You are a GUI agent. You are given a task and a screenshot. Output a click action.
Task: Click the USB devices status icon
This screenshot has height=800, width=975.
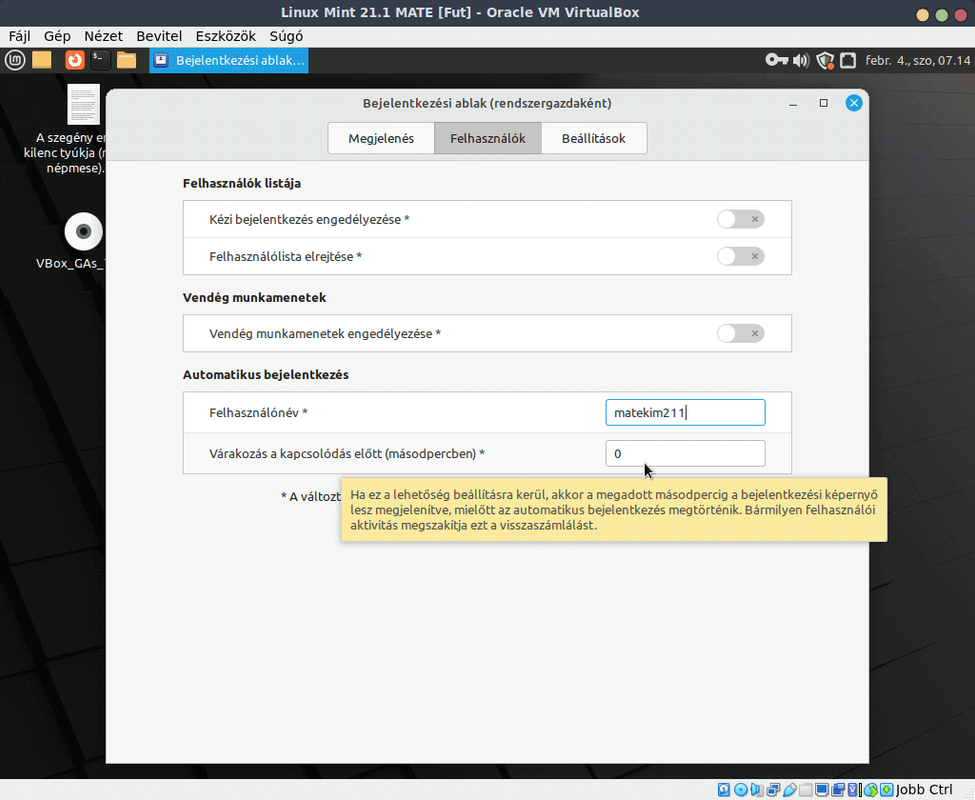pos(790,789)
